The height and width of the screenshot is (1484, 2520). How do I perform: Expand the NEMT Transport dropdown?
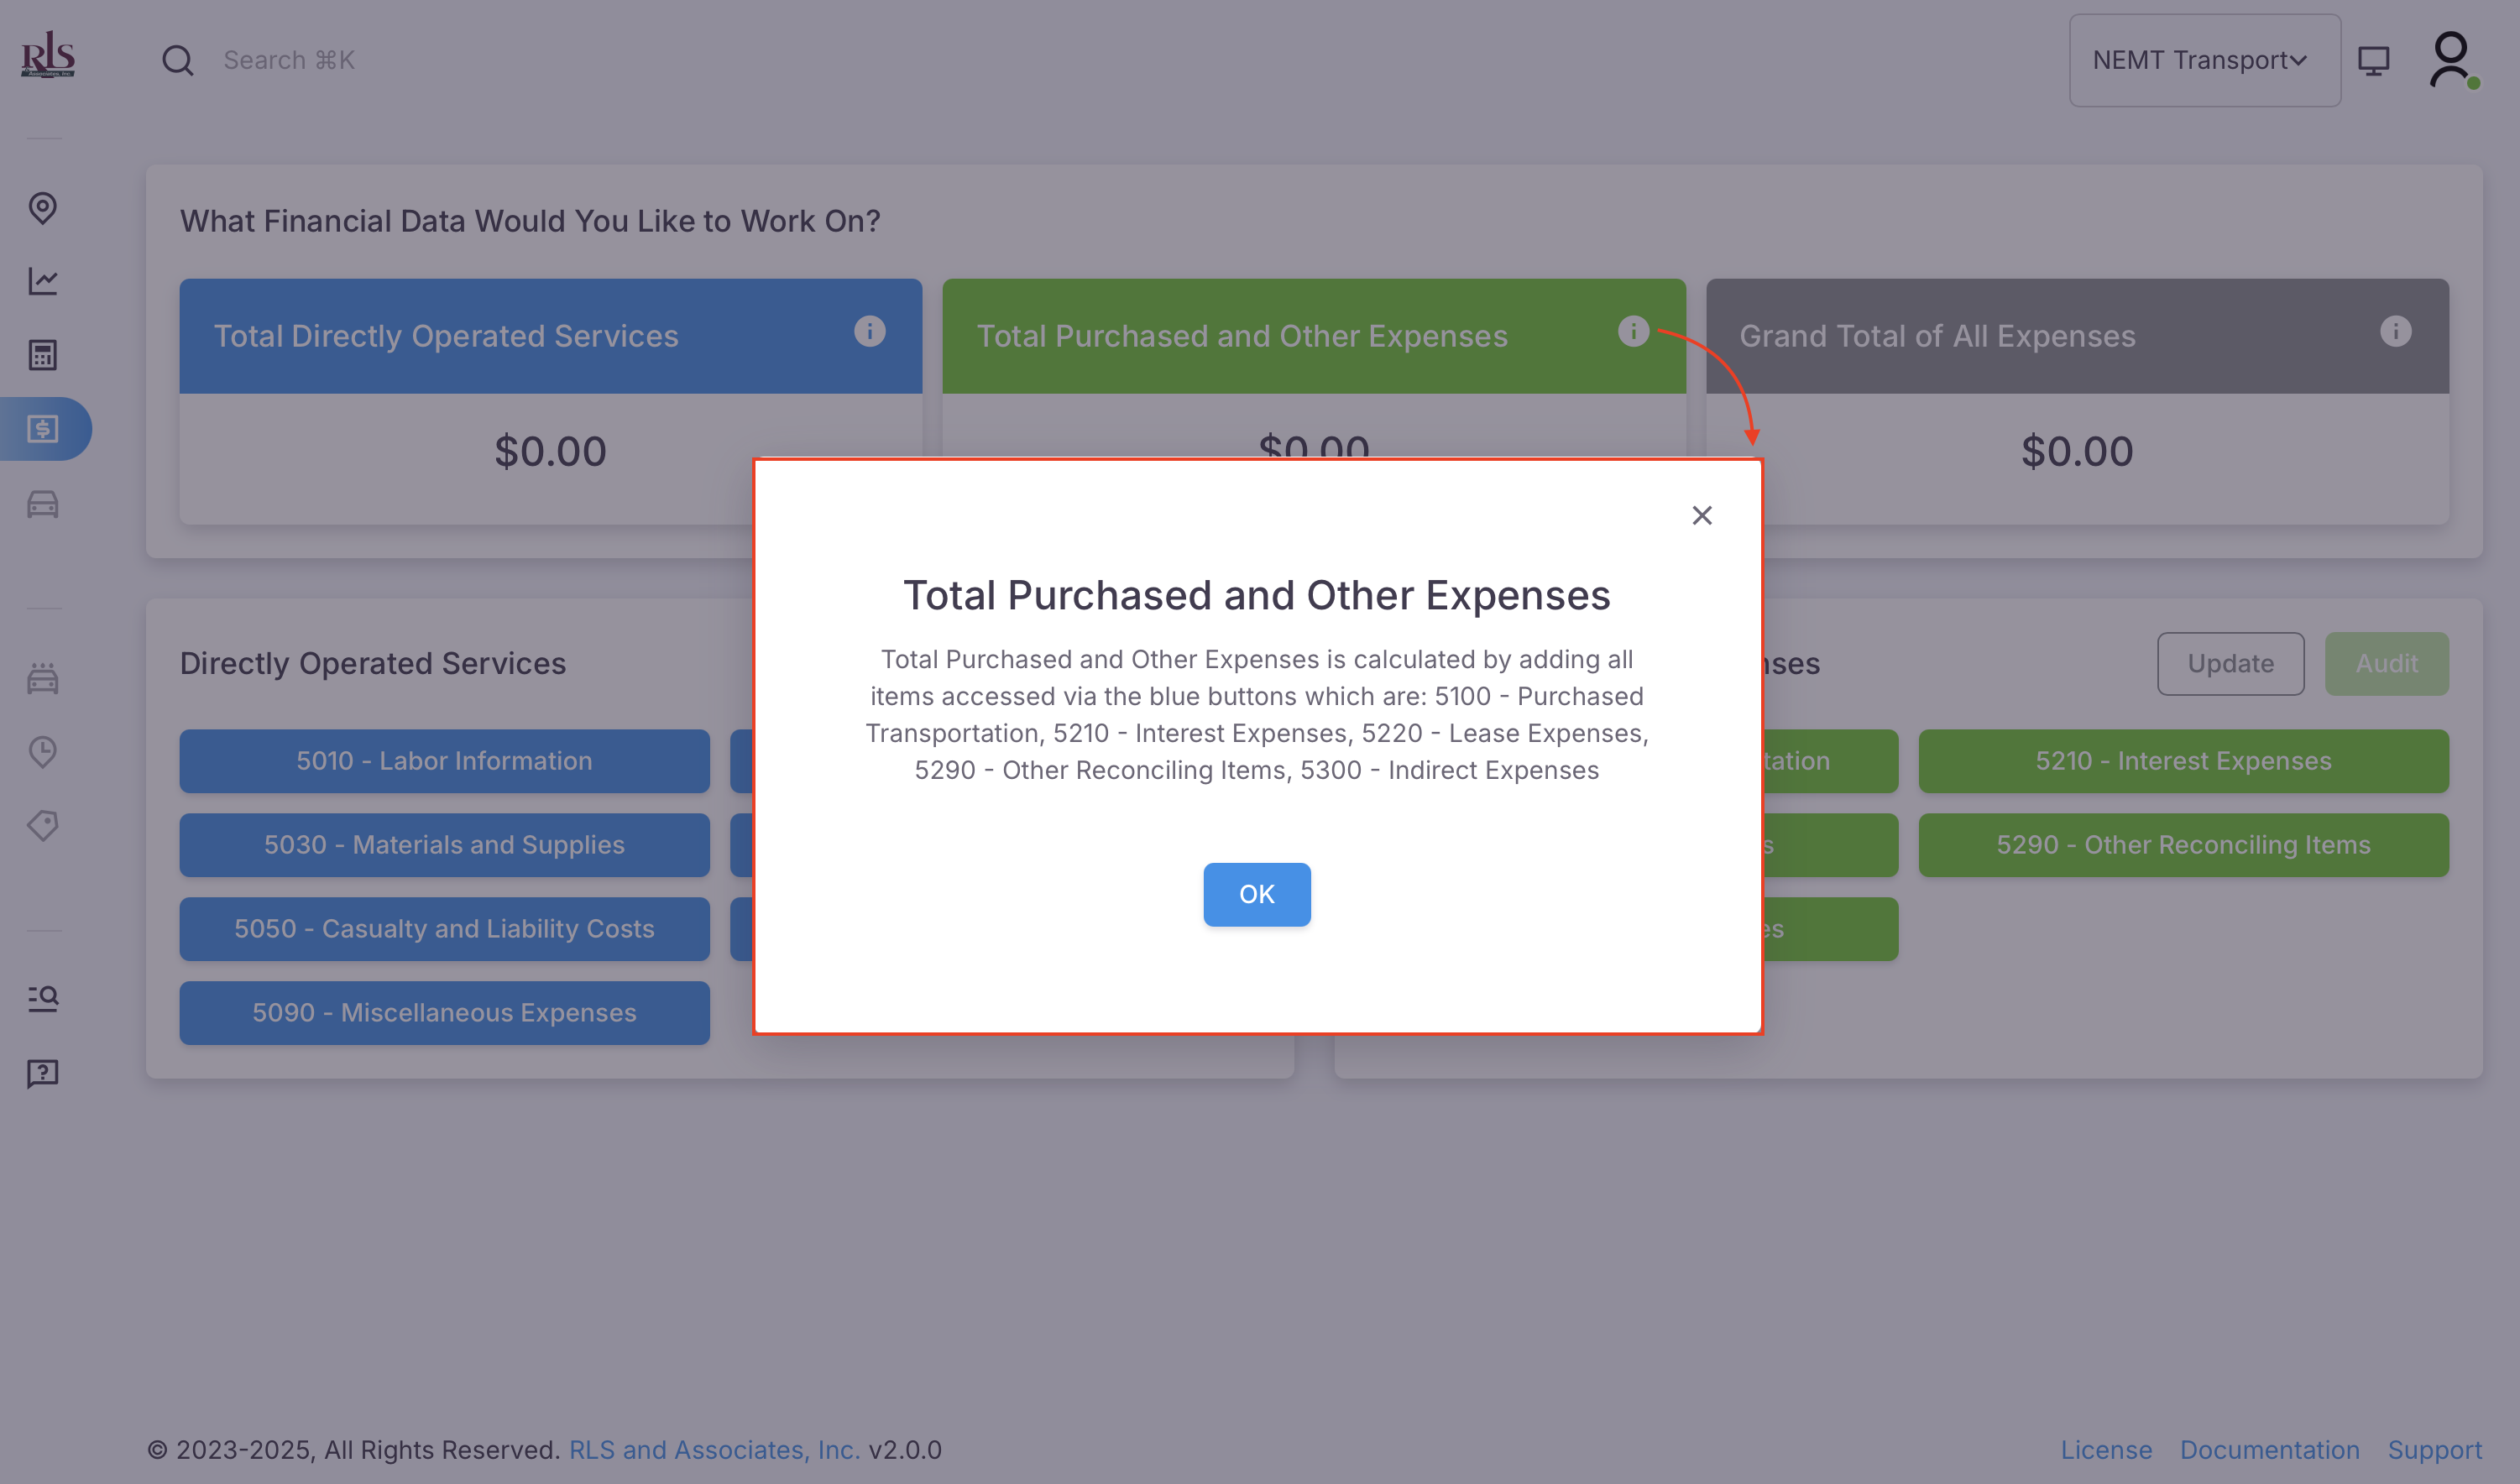[x=2204, y=60]
